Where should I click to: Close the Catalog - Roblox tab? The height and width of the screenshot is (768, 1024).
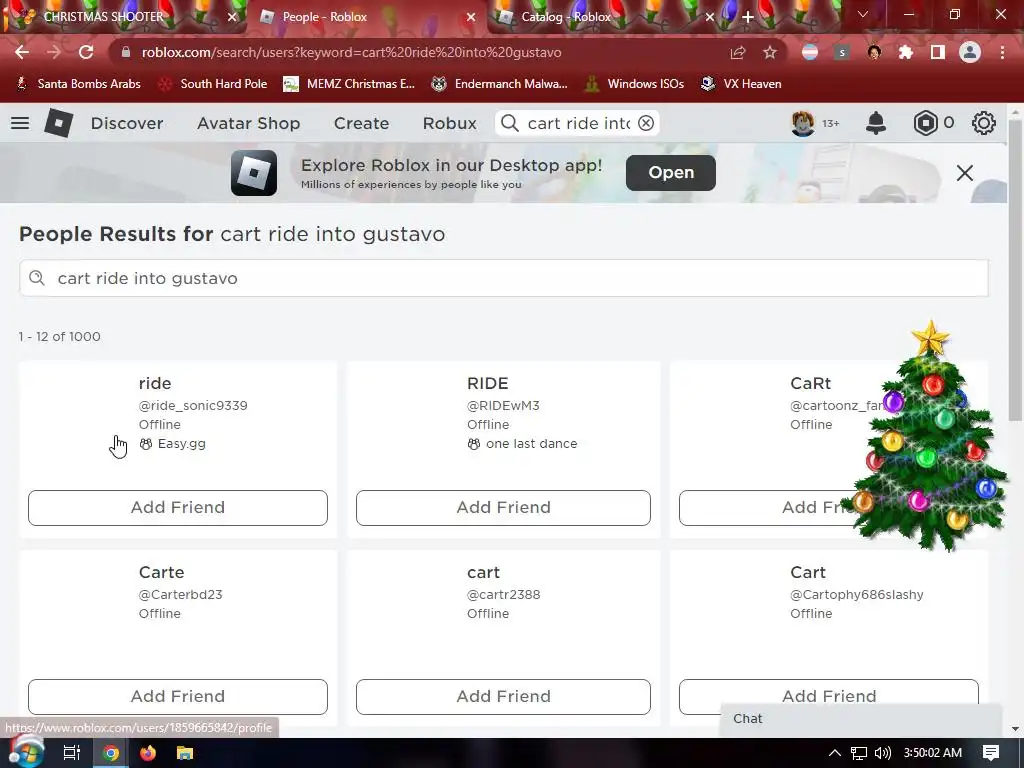pyautogui.click(x=709, y=17)
